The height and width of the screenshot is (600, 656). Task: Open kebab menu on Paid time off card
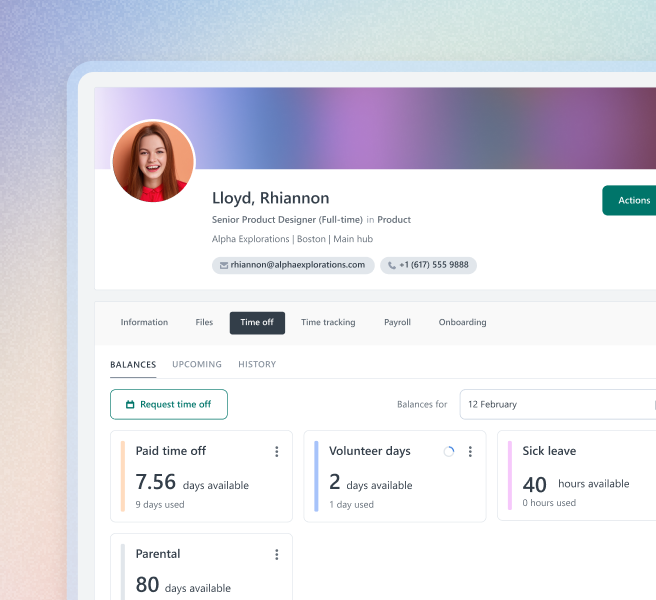point(277,451)
